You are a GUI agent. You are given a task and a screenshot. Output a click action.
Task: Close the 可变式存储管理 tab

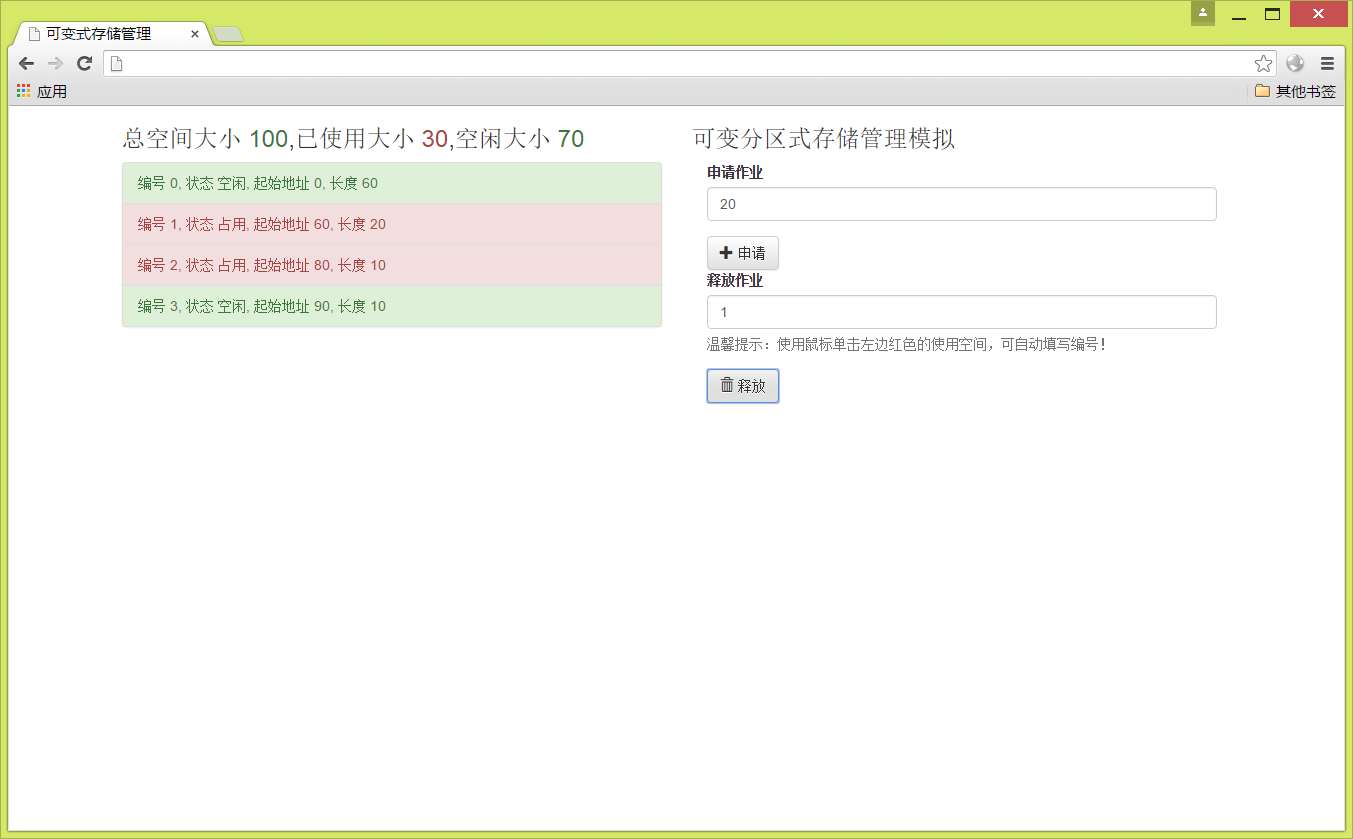point(195,34)
